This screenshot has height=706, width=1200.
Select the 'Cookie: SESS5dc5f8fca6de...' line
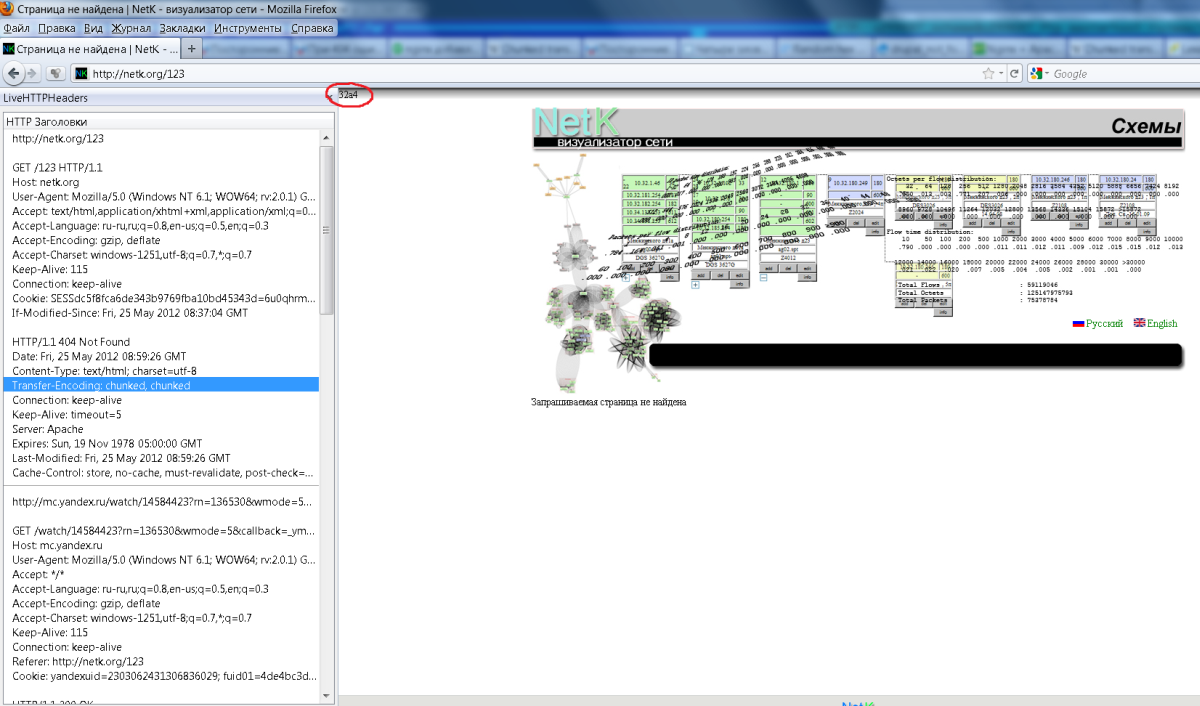tap(164, 298)
